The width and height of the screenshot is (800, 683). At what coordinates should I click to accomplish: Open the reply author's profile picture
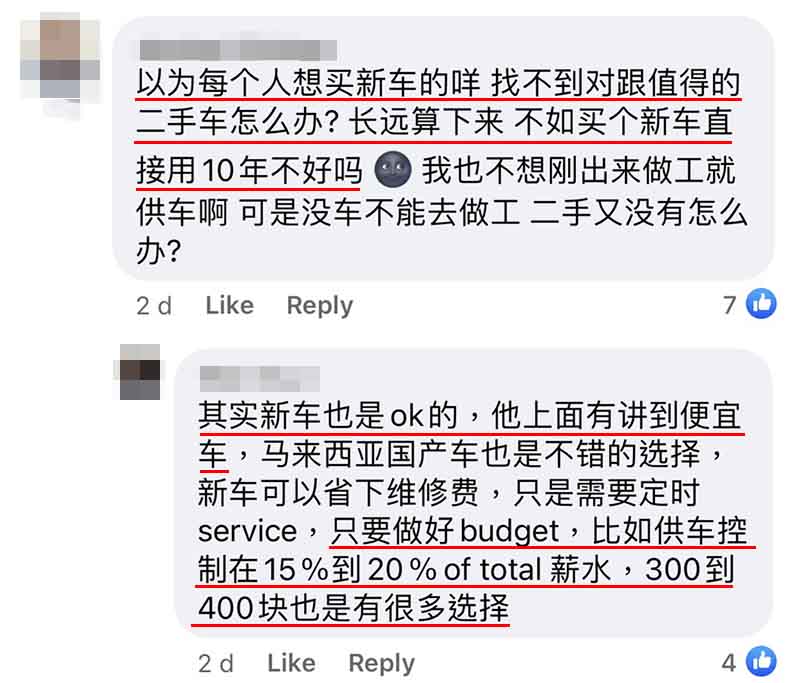140,372
